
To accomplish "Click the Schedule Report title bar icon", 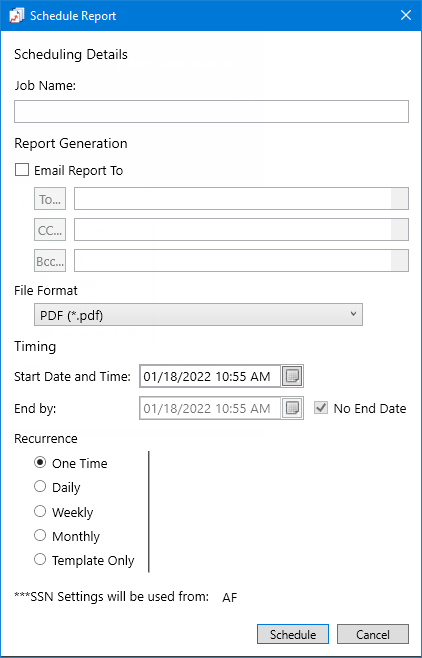I will pyautogui.click(x=16, y=16).
